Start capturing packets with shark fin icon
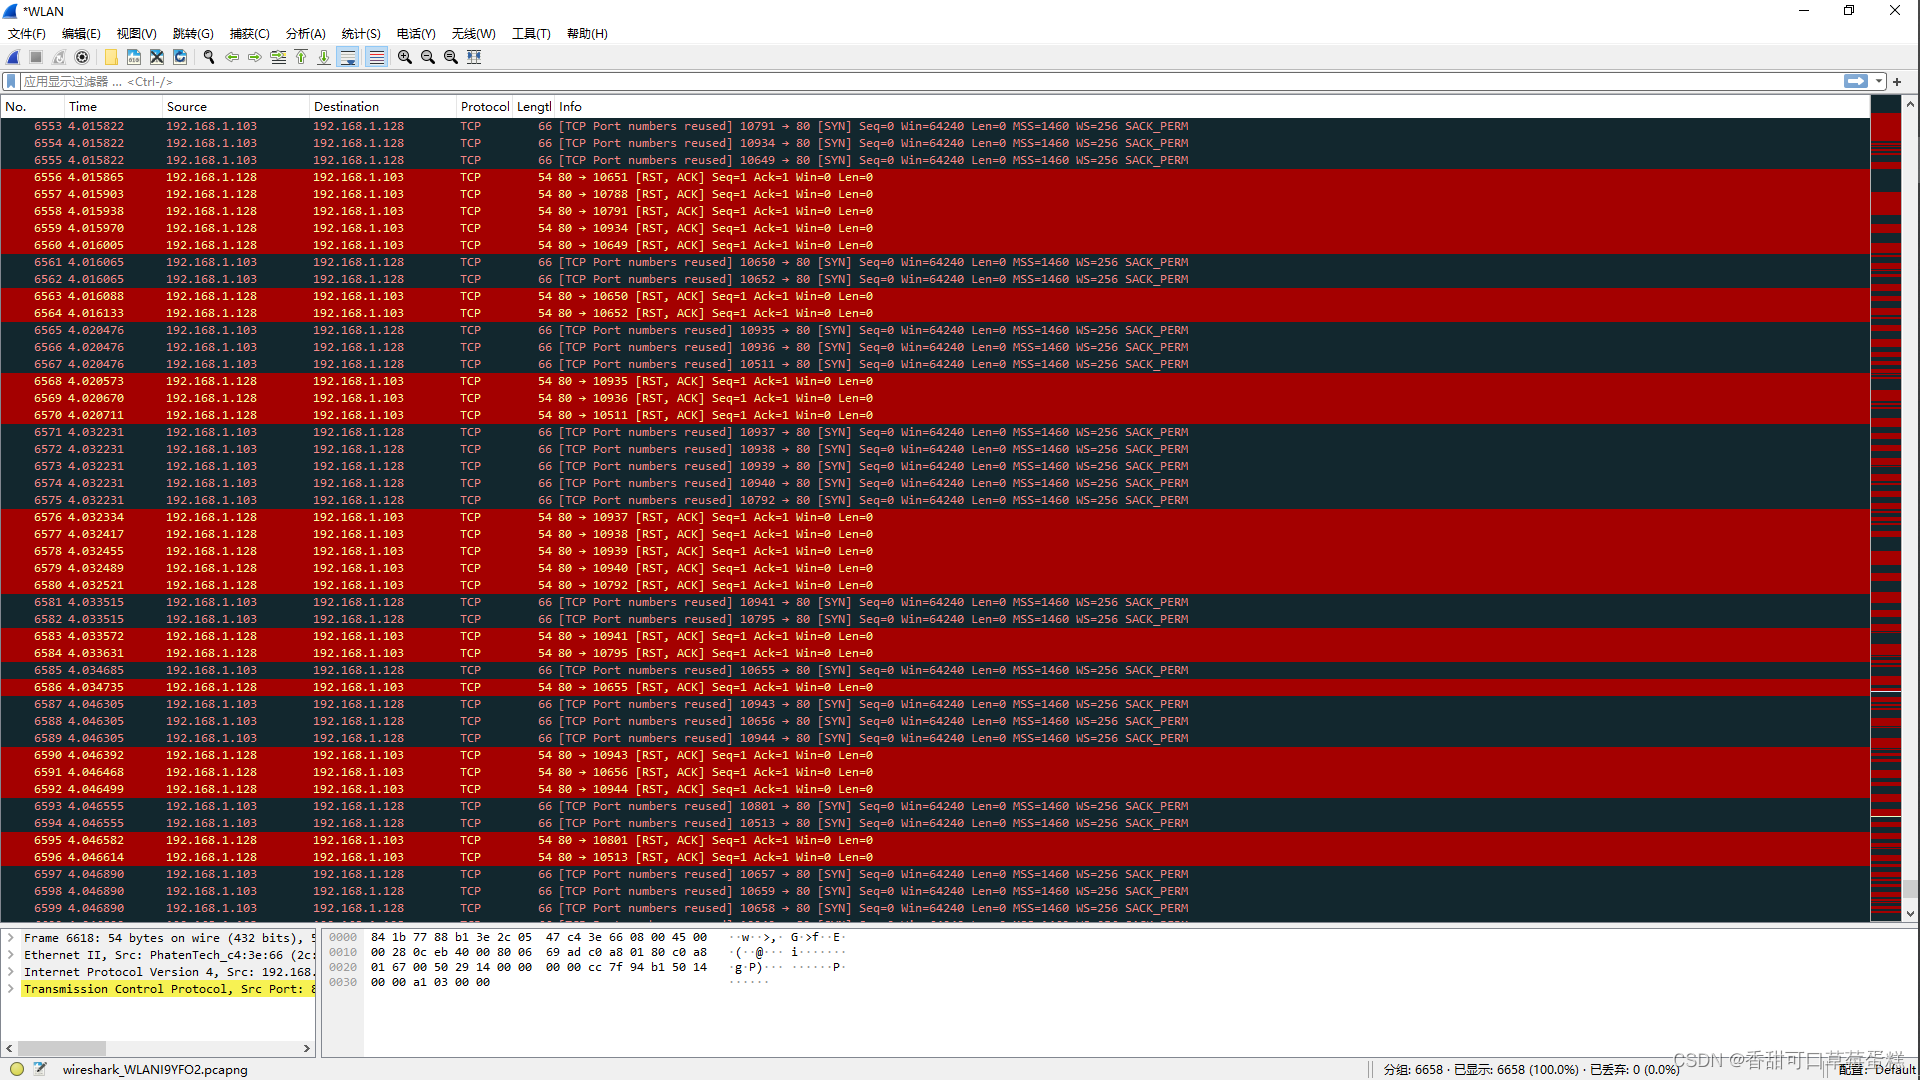This screenshot has width=1920, height=1080. tap(13, 57)
